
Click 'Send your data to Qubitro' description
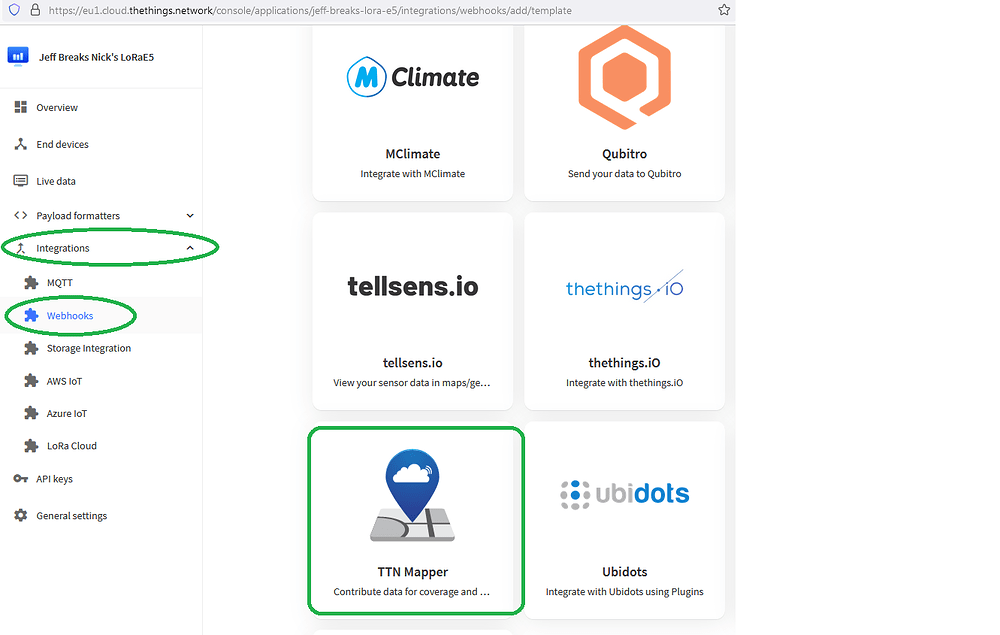[624, 173]
